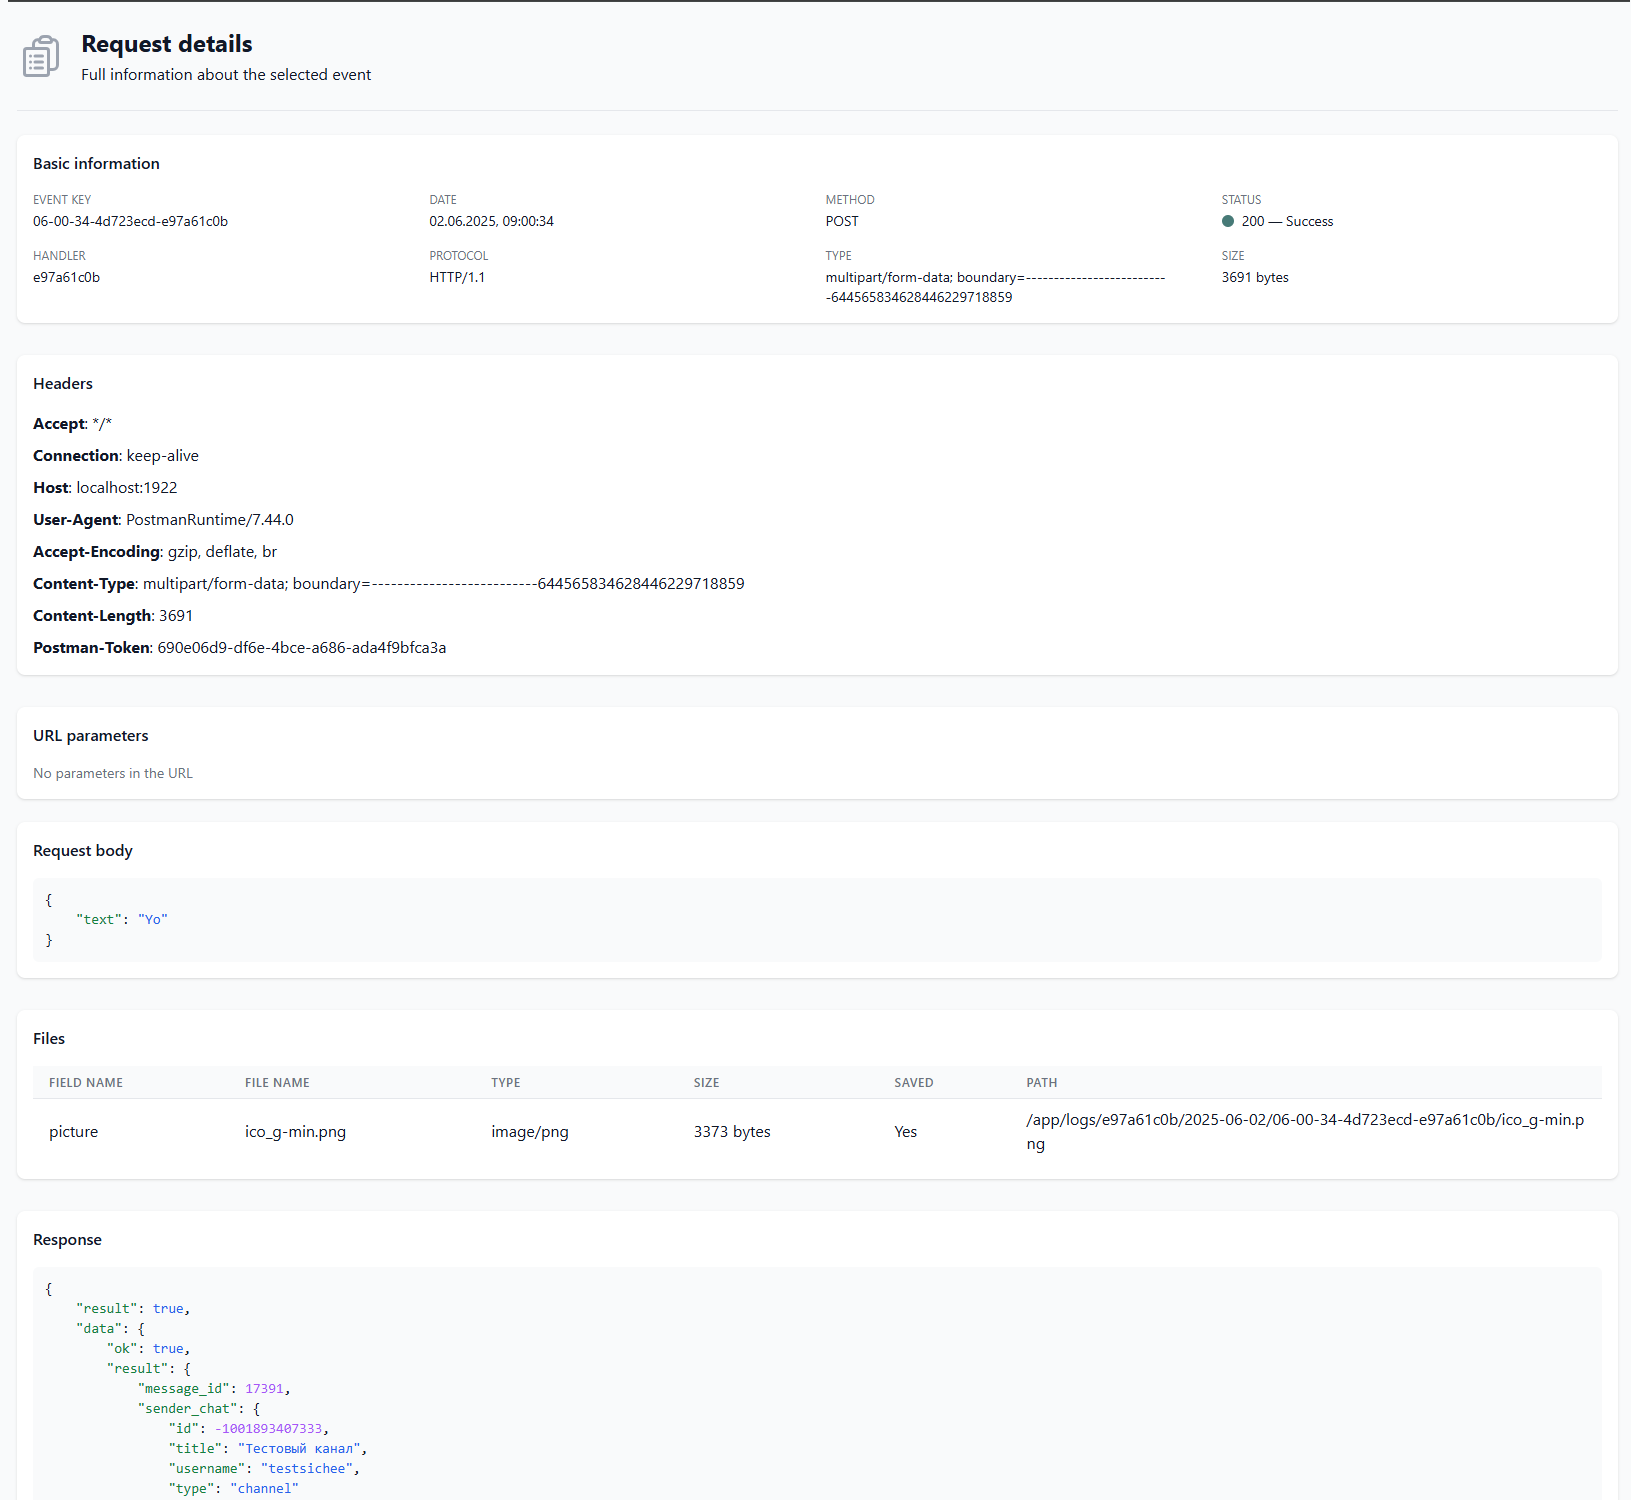Viewport: 1631px width, 1500px height.
Task: Click the size value 3691 bytes
Action: point(1255,278)
